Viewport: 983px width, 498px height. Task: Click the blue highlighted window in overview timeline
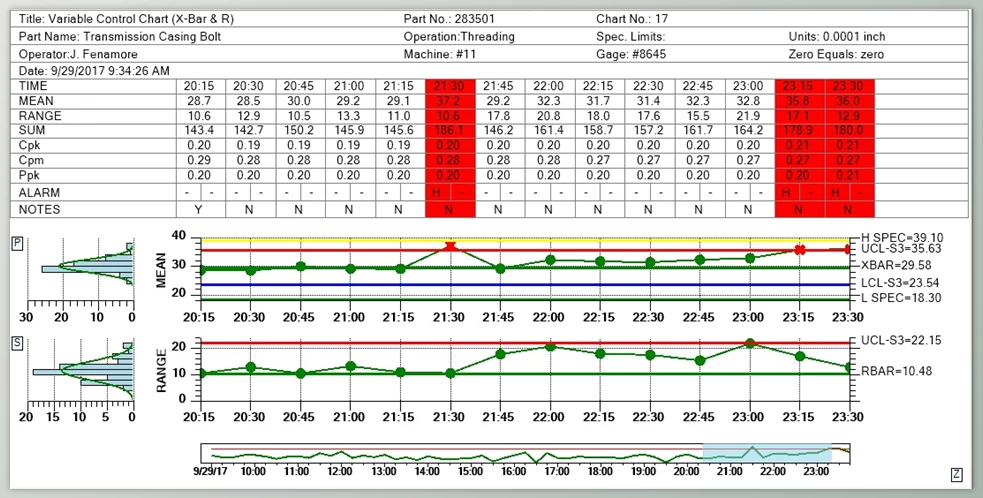pyautogui.click(x=767, y=452)
